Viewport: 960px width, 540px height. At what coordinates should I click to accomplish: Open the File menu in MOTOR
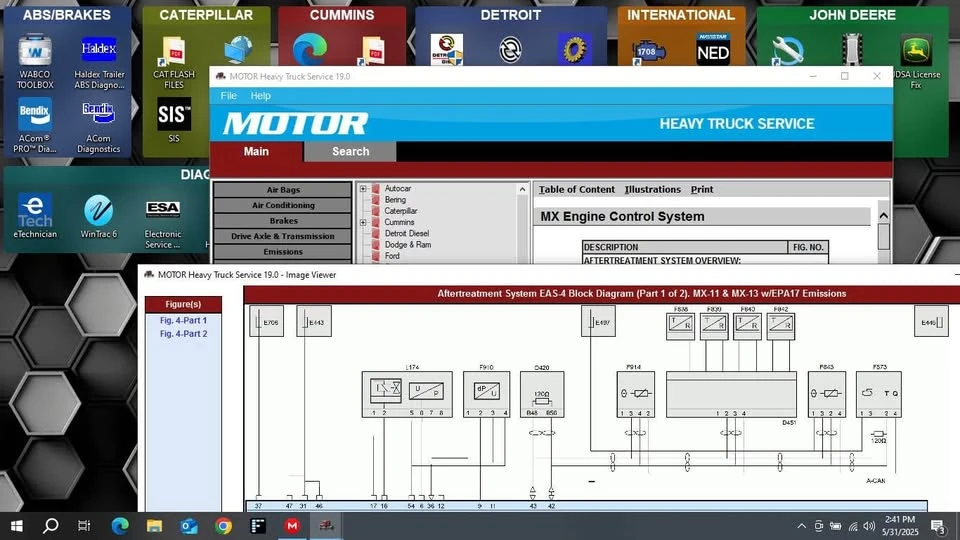(x=228, y=96)
